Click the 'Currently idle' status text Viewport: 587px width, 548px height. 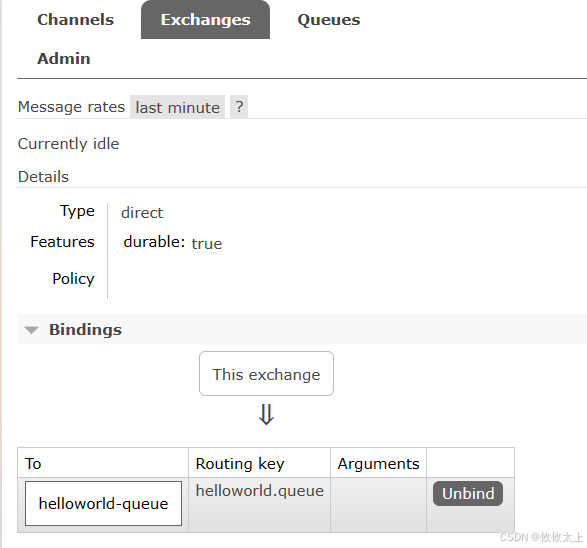[69, 144]
